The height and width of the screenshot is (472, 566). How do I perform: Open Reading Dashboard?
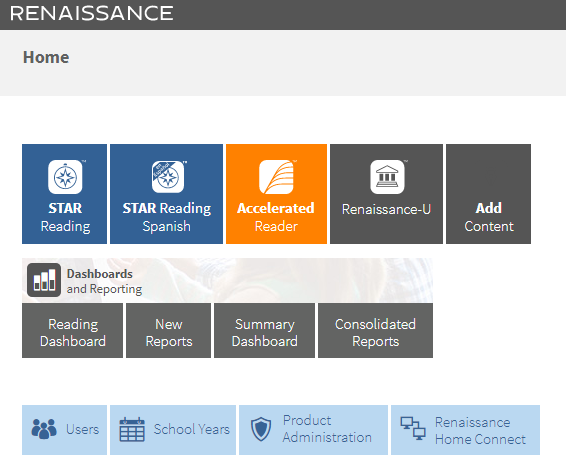(x=73, y=331)
